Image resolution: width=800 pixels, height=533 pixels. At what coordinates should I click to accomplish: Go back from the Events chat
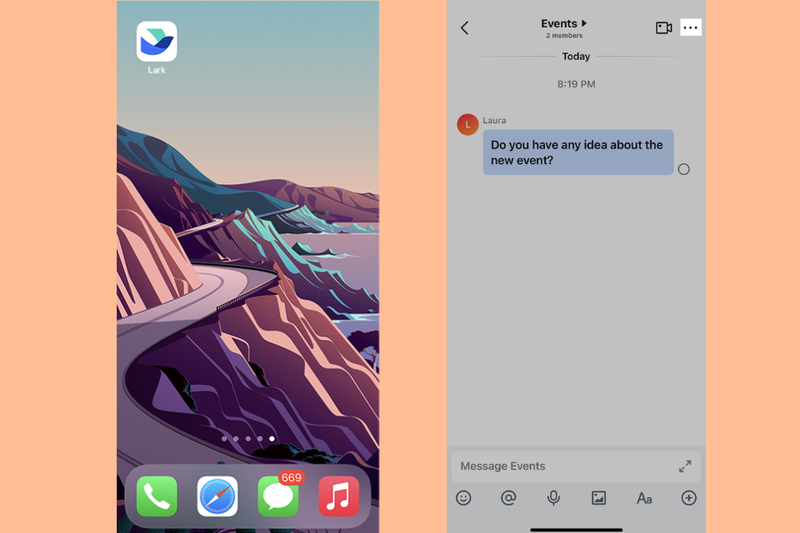pyautogui.click(x=464, y=28)
